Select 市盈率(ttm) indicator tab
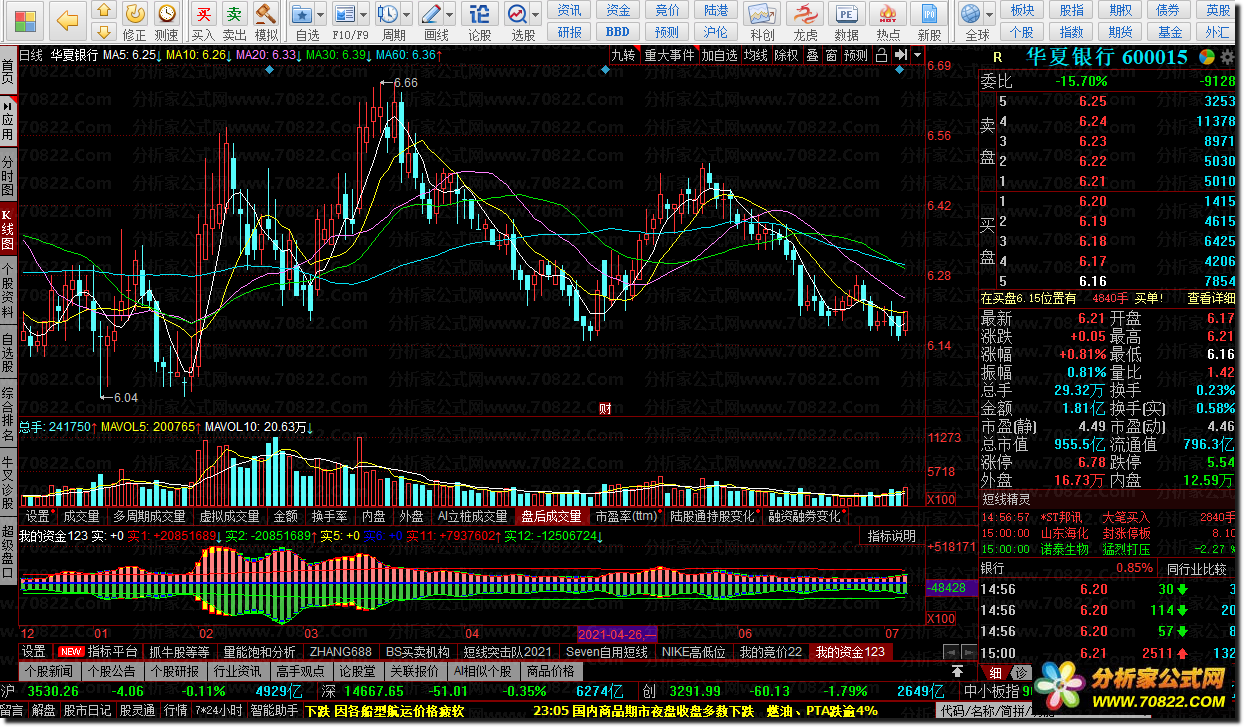Image resolution: width=1245 pixels, height=727 pixels. coord(626,516)
